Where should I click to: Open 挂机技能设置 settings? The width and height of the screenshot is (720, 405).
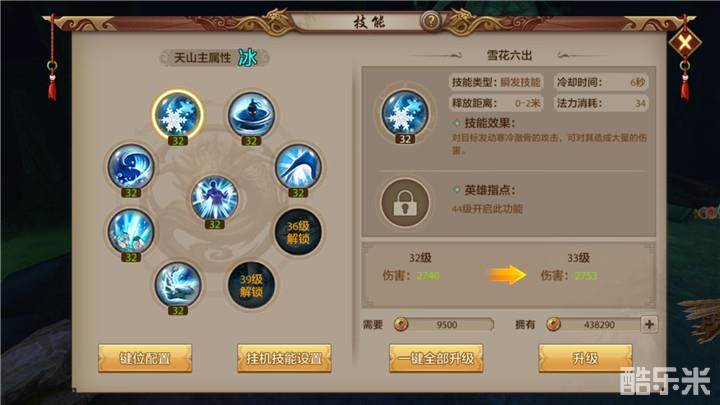(284, 358)
